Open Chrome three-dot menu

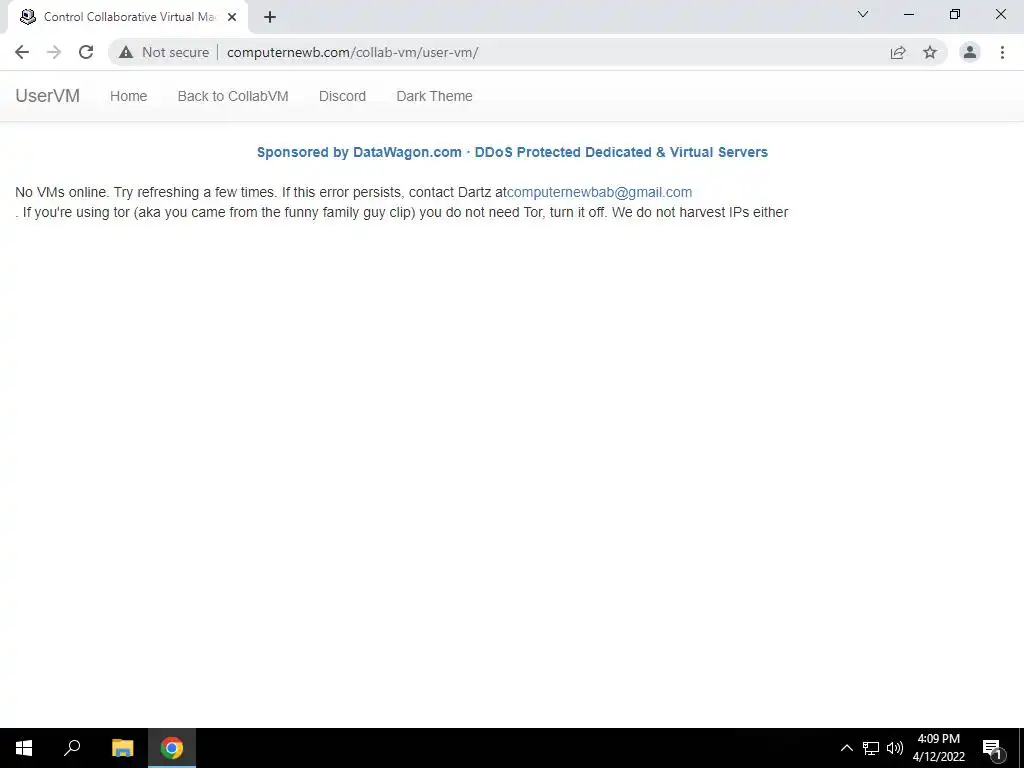1002,52
